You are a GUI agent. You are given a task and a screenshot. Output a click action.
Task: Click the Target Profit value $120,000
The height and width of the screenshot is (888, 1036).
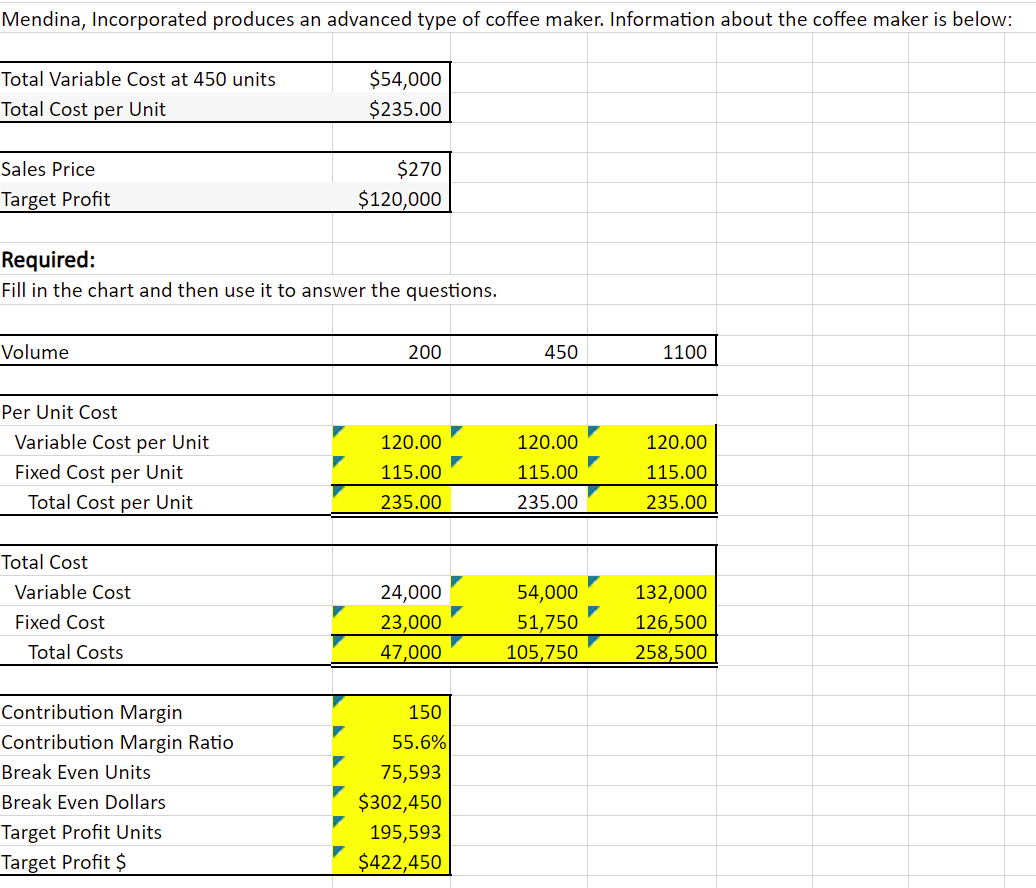point(392,198)
